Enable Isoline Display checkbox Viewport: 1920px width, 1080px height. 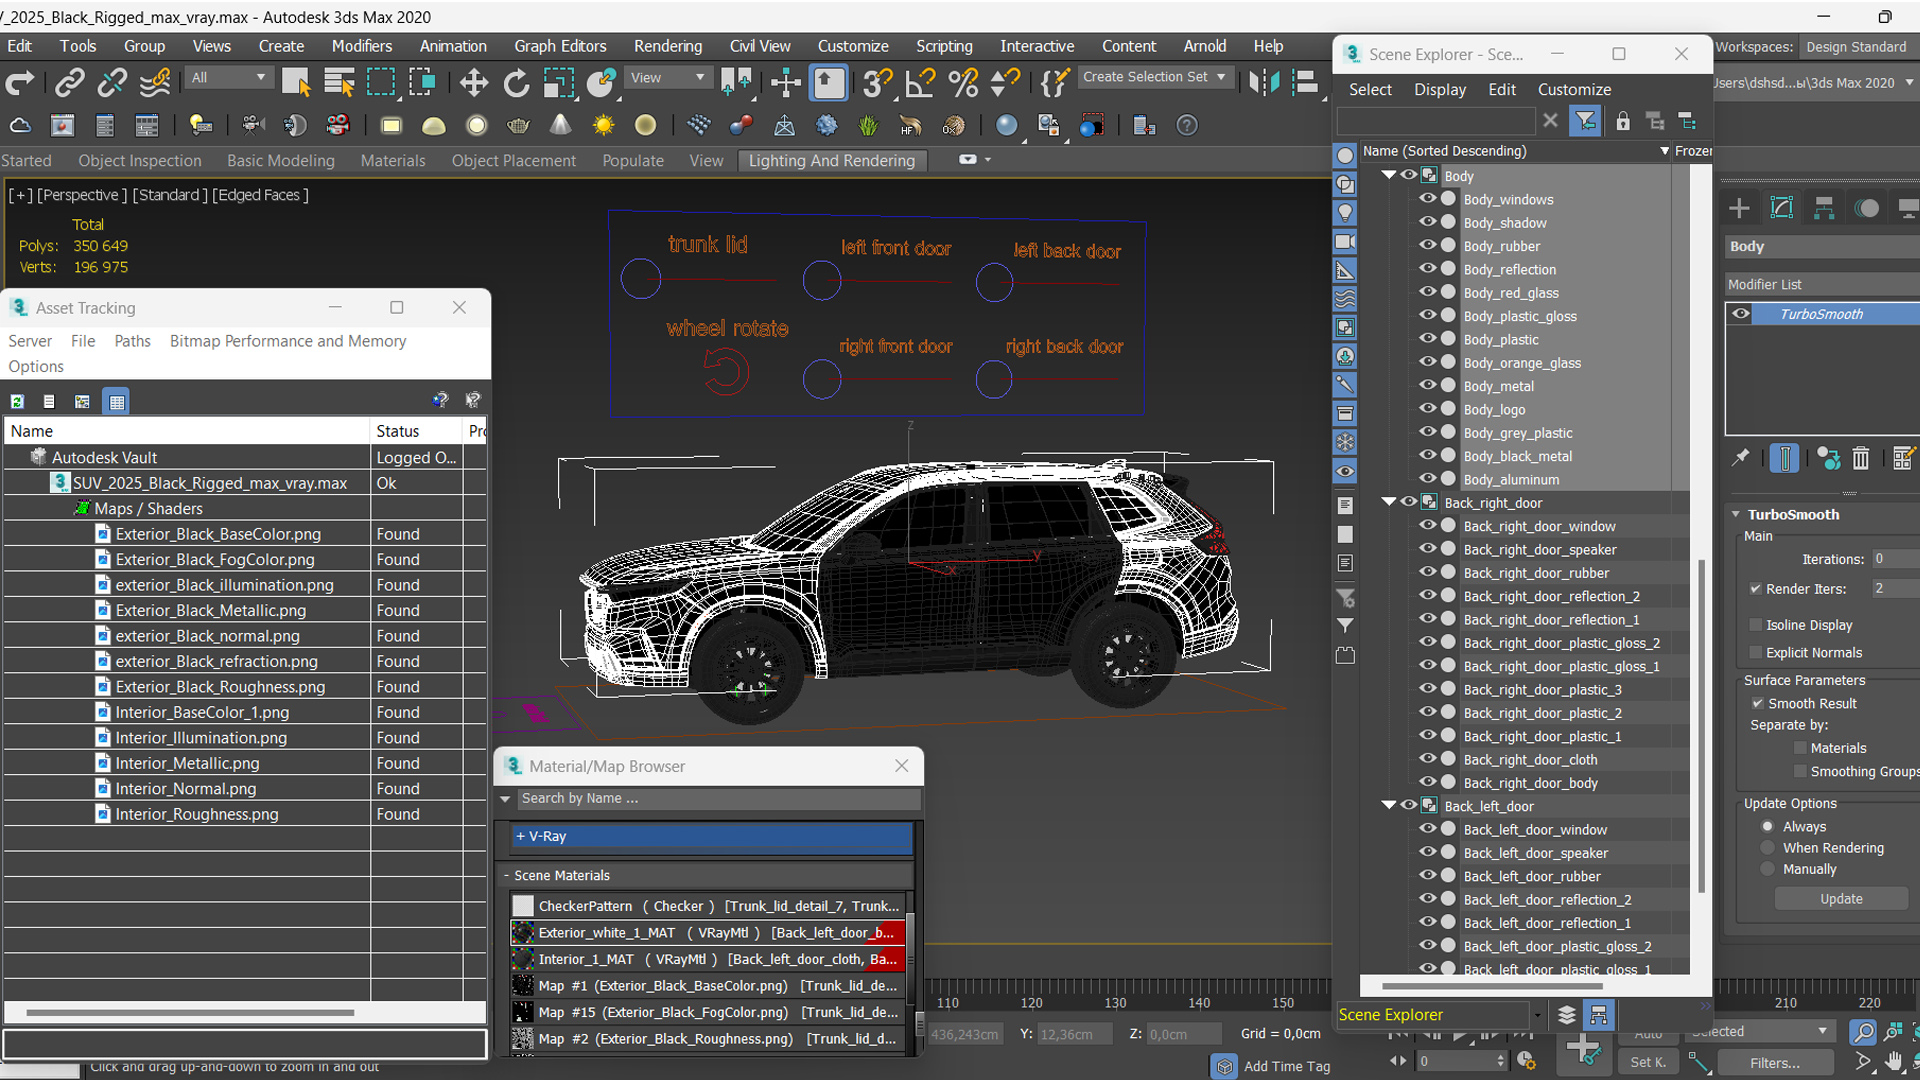tap(1755, 625)
